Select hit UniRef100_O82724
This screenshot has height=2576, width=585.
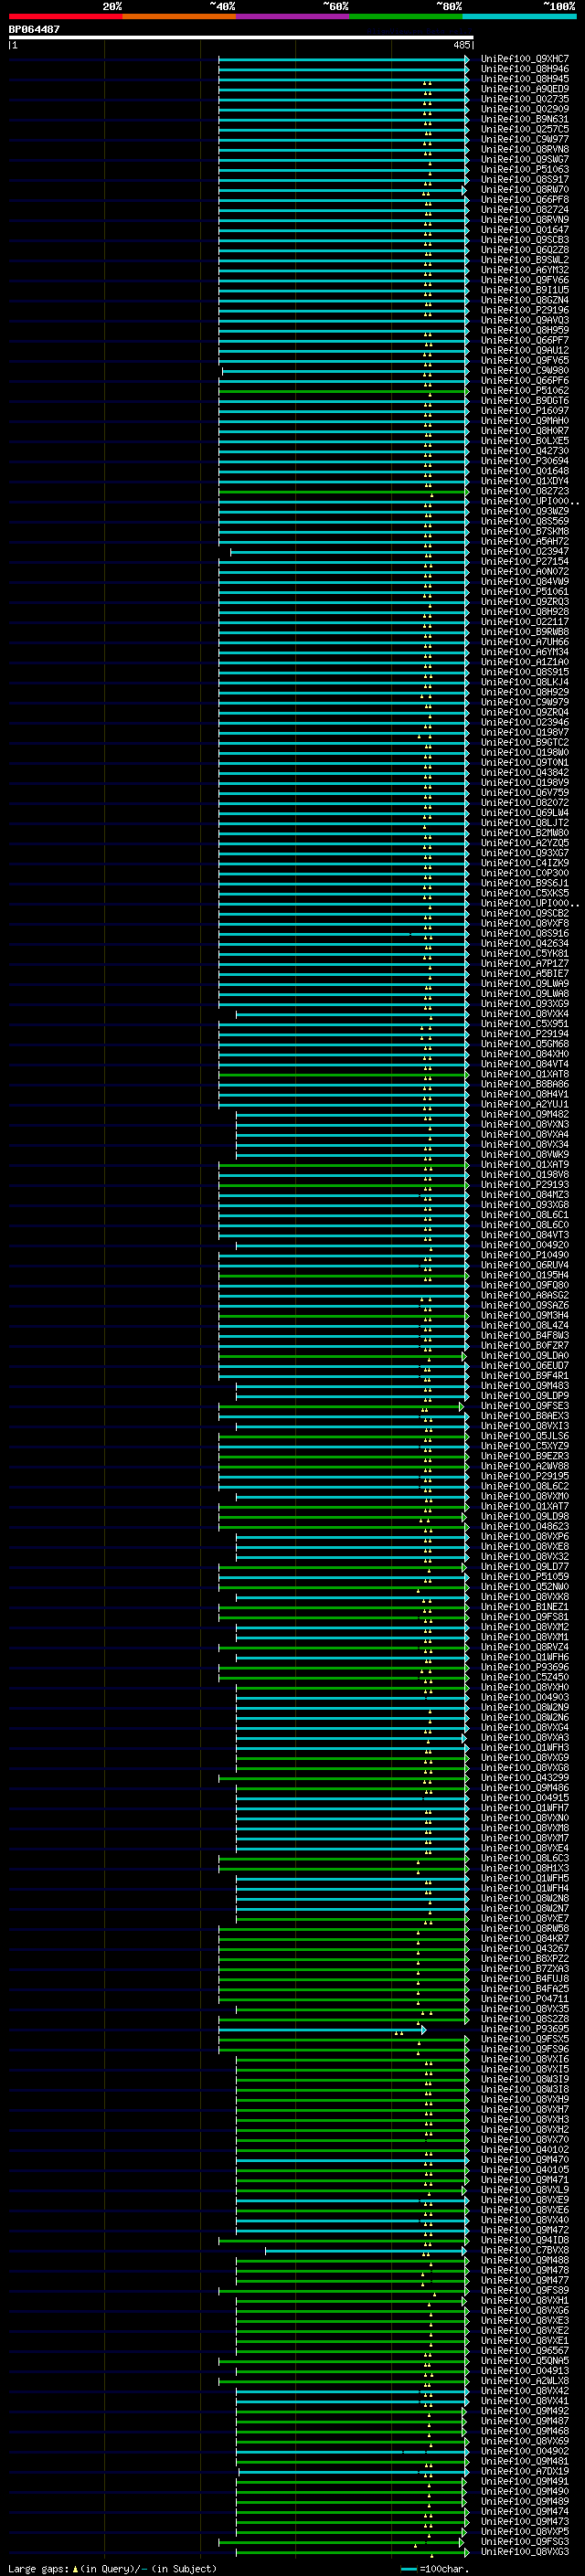[x=524, y=209]
